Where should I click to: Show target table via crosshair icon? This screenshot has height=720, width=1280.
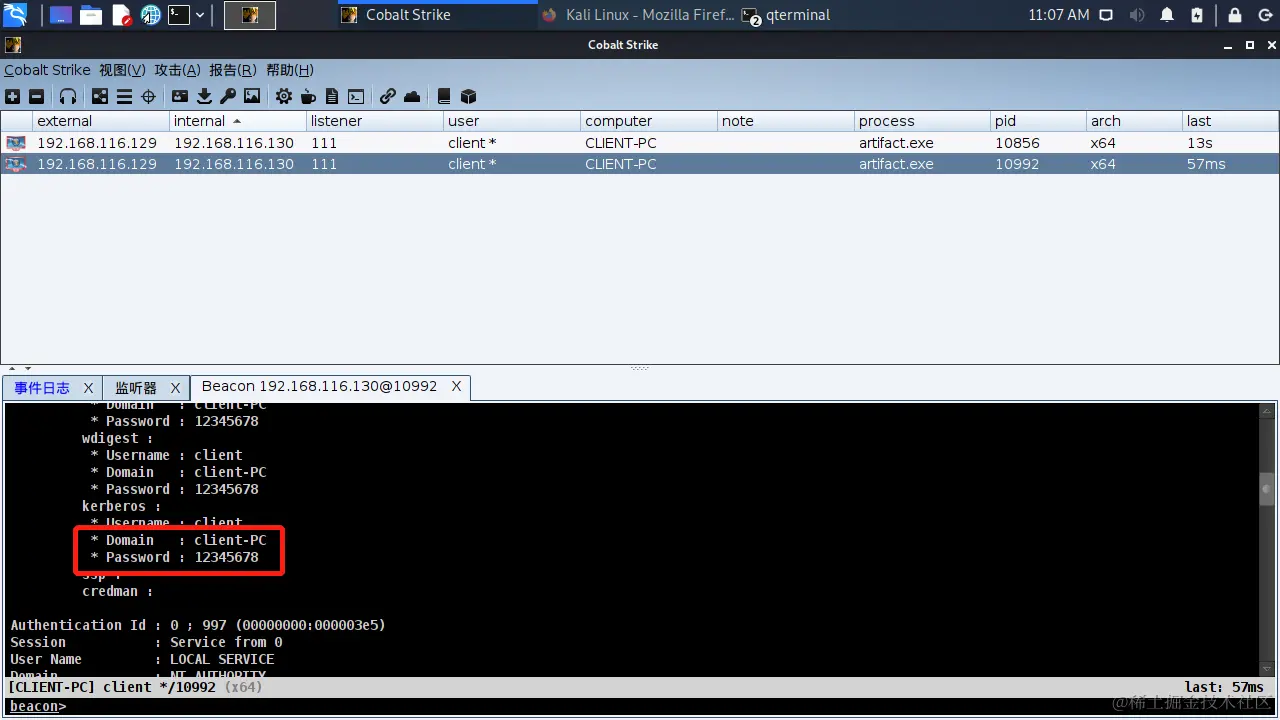pos(148,96)
